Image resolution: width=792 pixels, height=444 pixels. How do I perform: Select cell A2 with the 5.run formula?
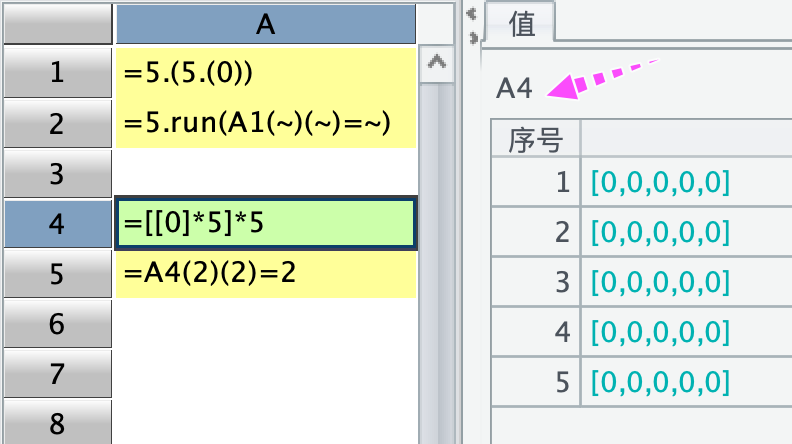pyautogui.click(x=266, y=123)
